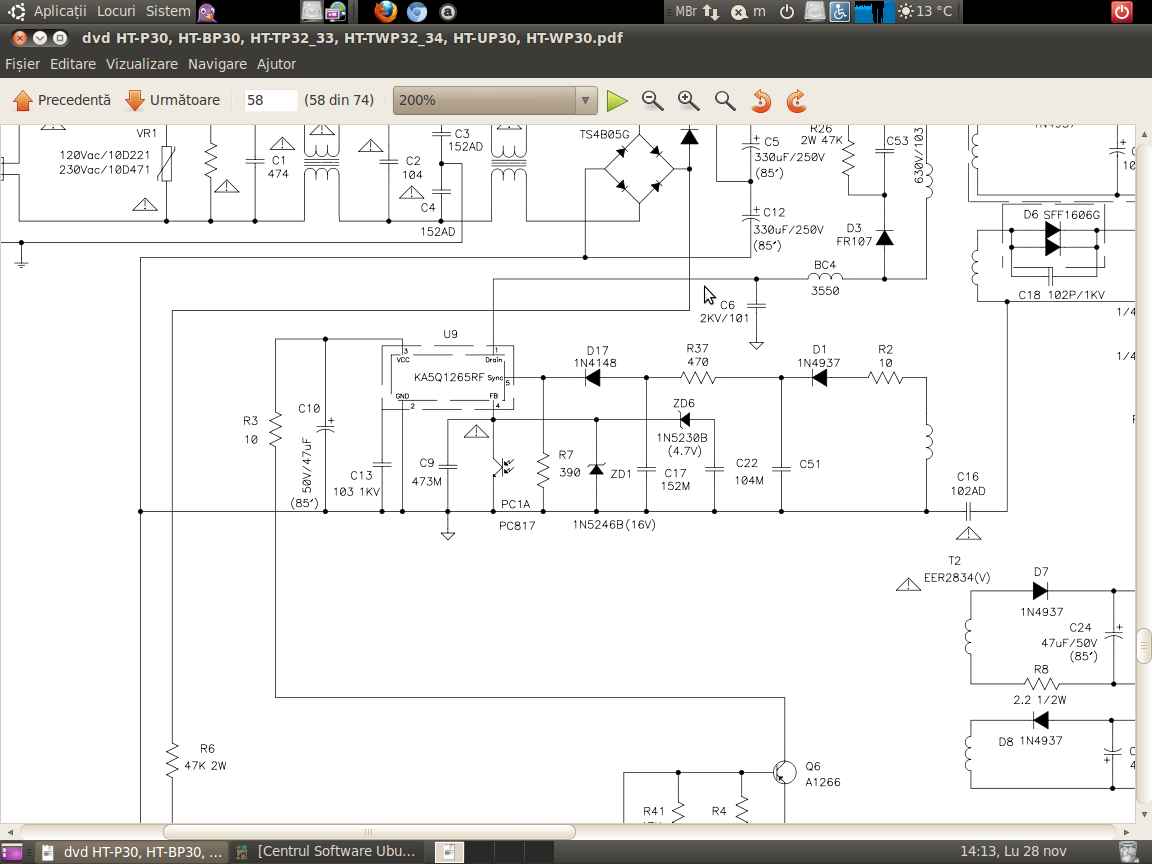Open the 200% zoom level dropdown

pyautogui.click(x=495, y=100)
